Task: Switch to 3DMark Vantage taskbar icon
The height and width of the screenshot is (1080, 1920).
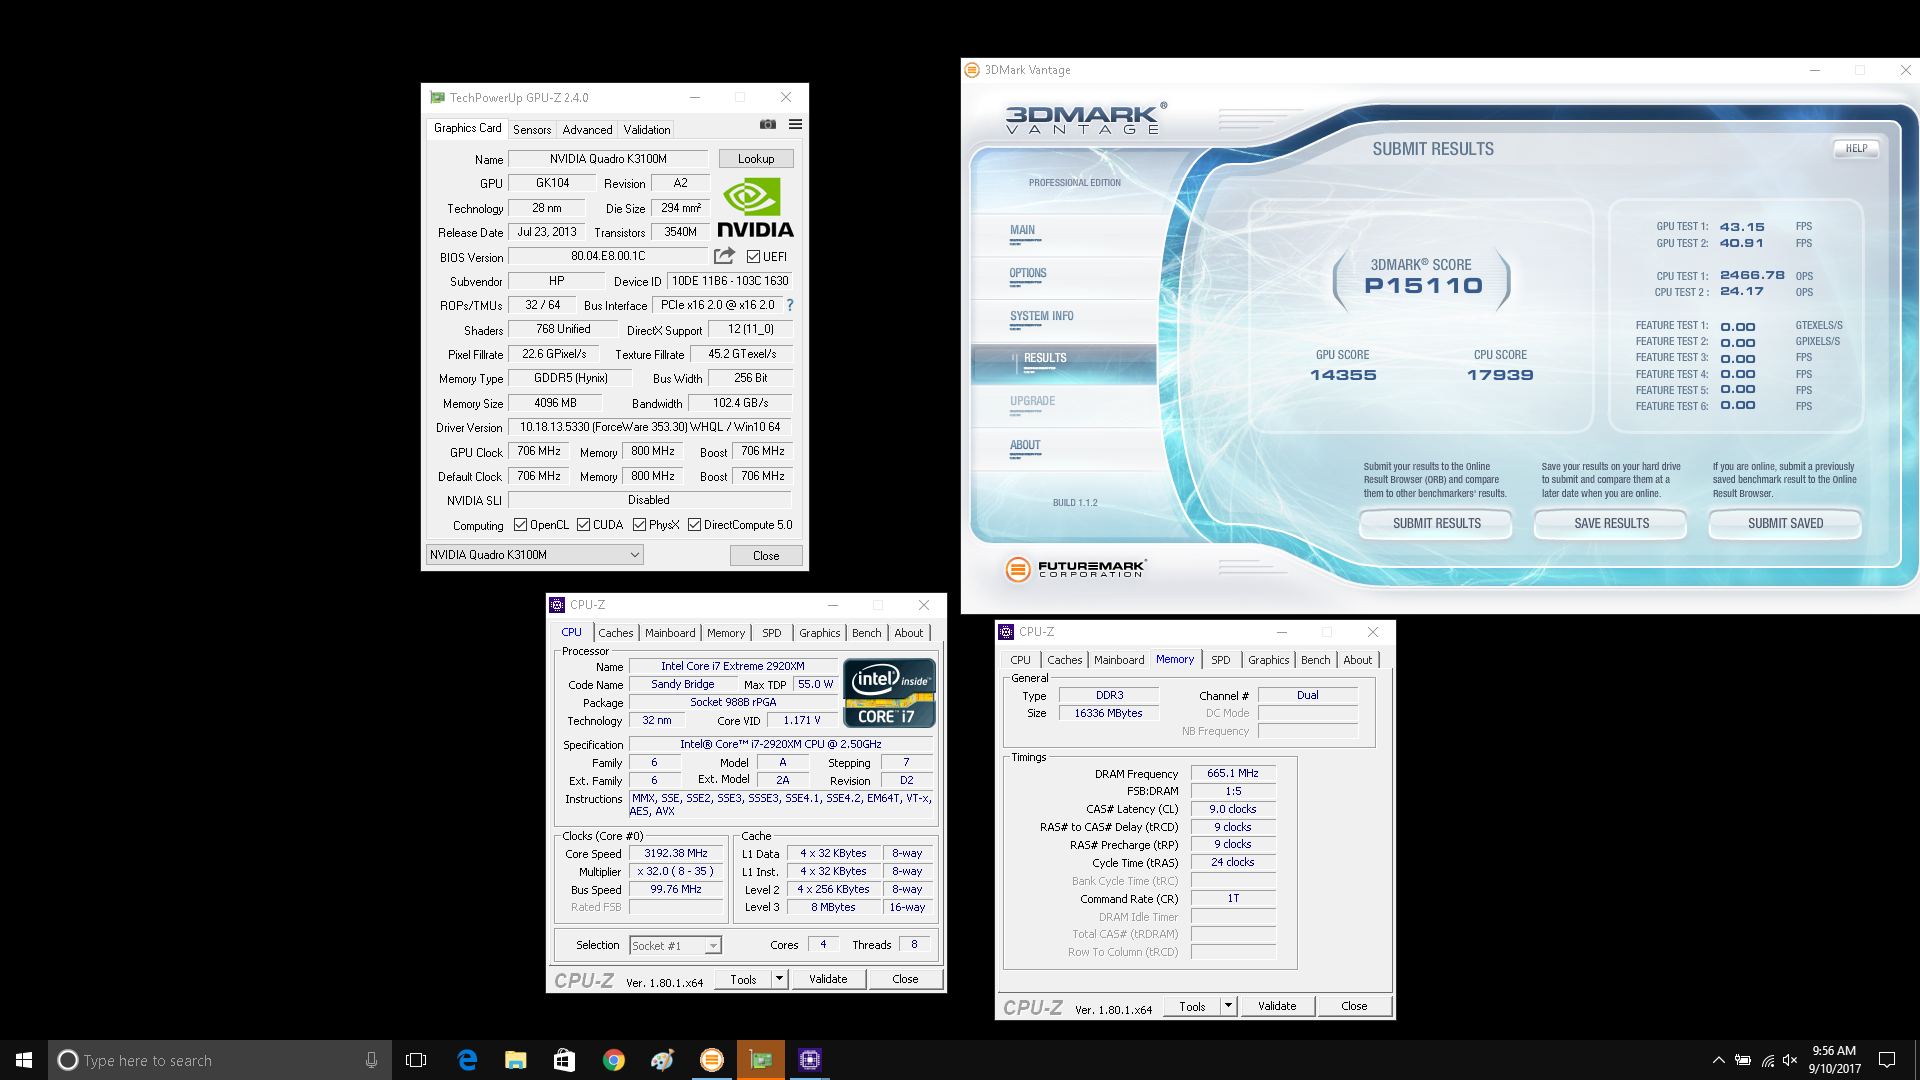Action: click(711, 1060)
